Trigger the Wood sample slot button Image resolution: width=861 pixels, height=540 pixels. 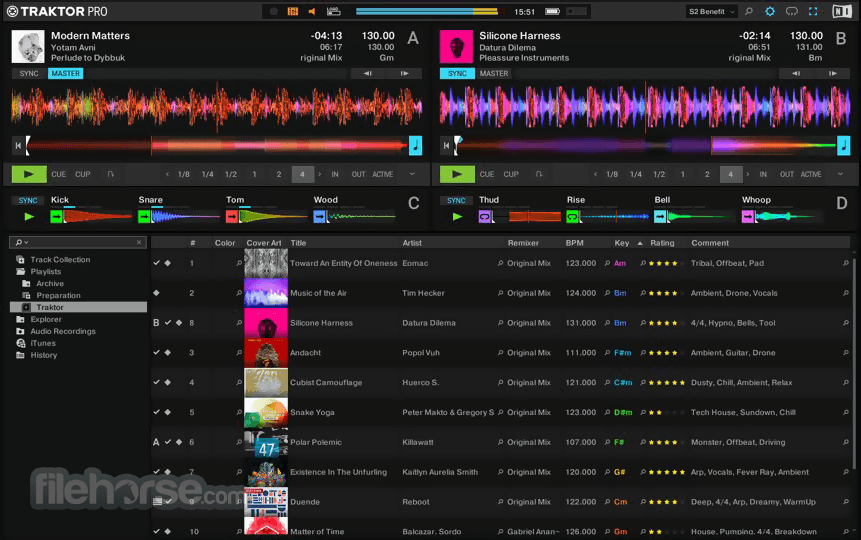[320, 216]
